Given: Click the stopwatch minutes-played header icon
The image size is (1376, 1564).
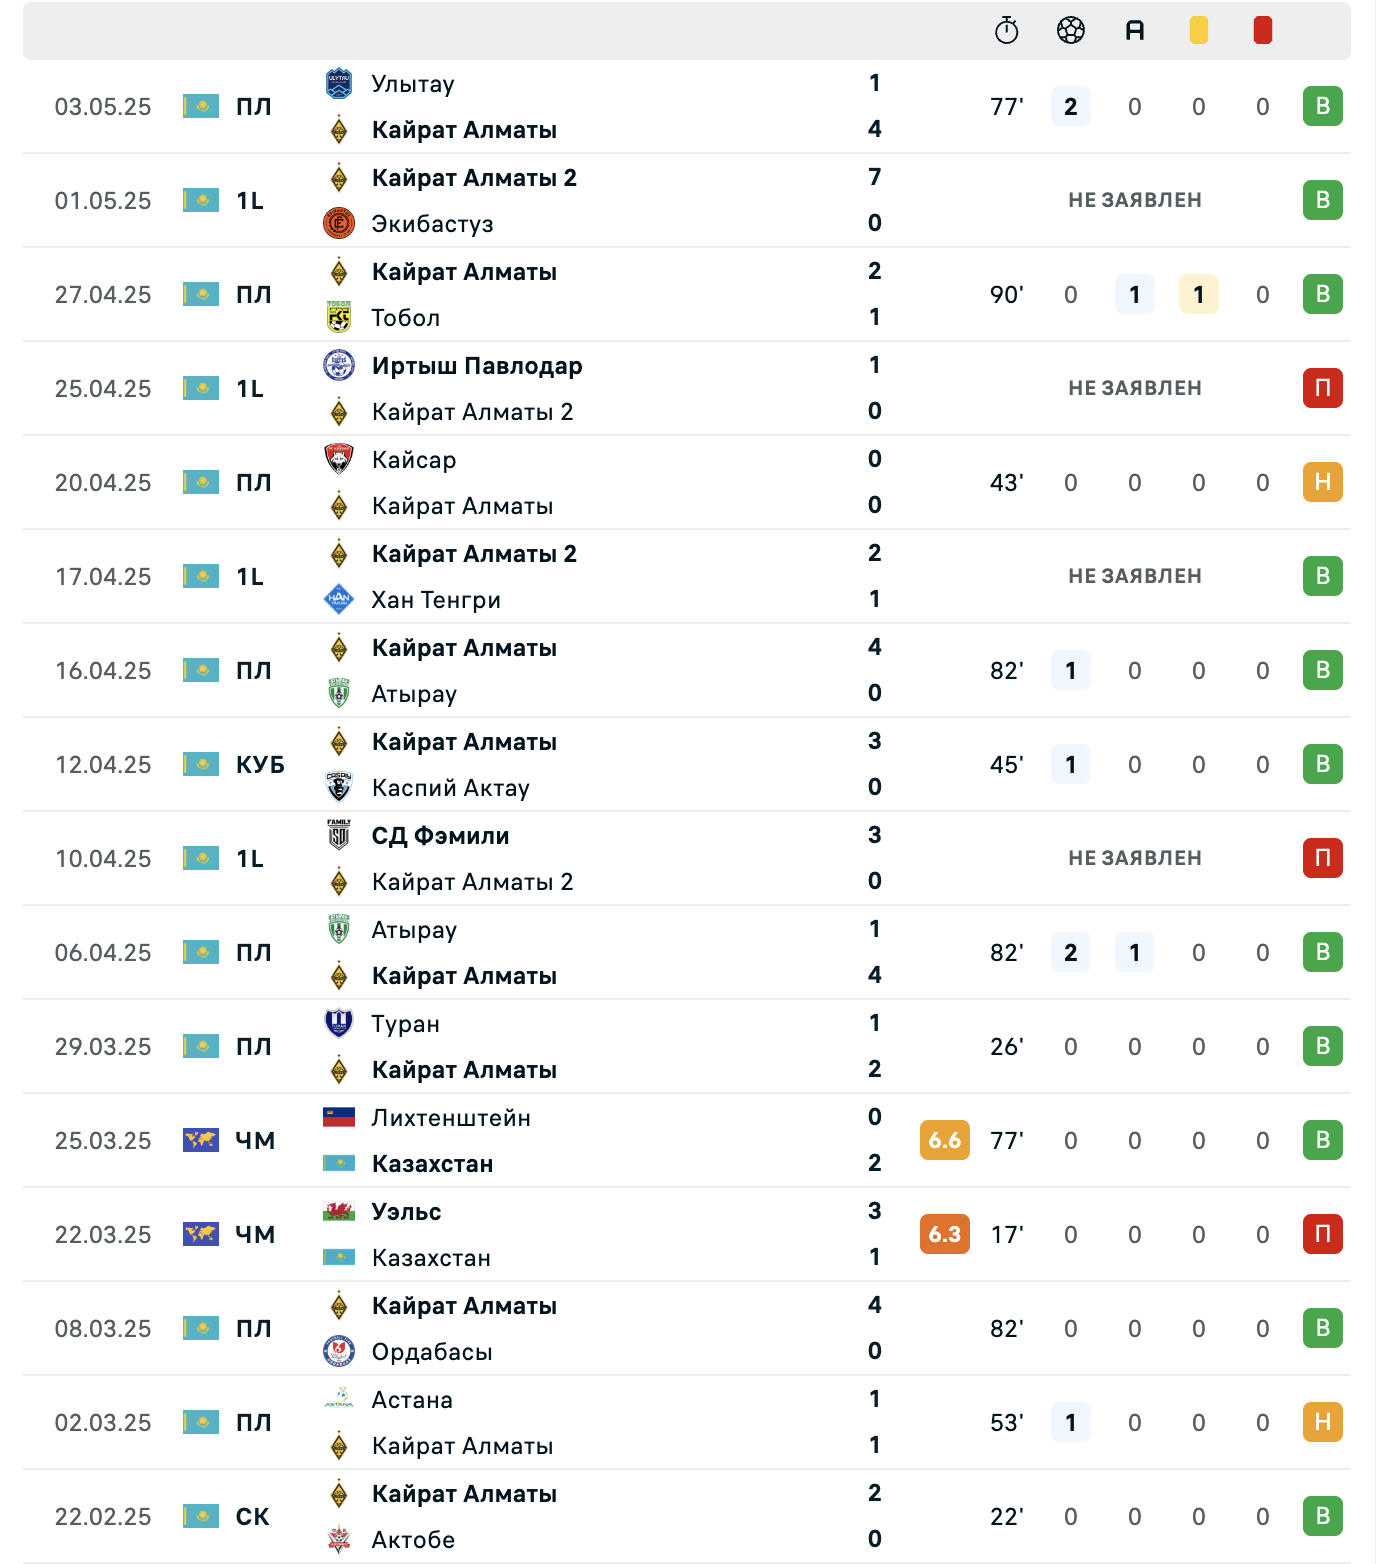Looking at the screenshot, I should [x=1006, y=31].
